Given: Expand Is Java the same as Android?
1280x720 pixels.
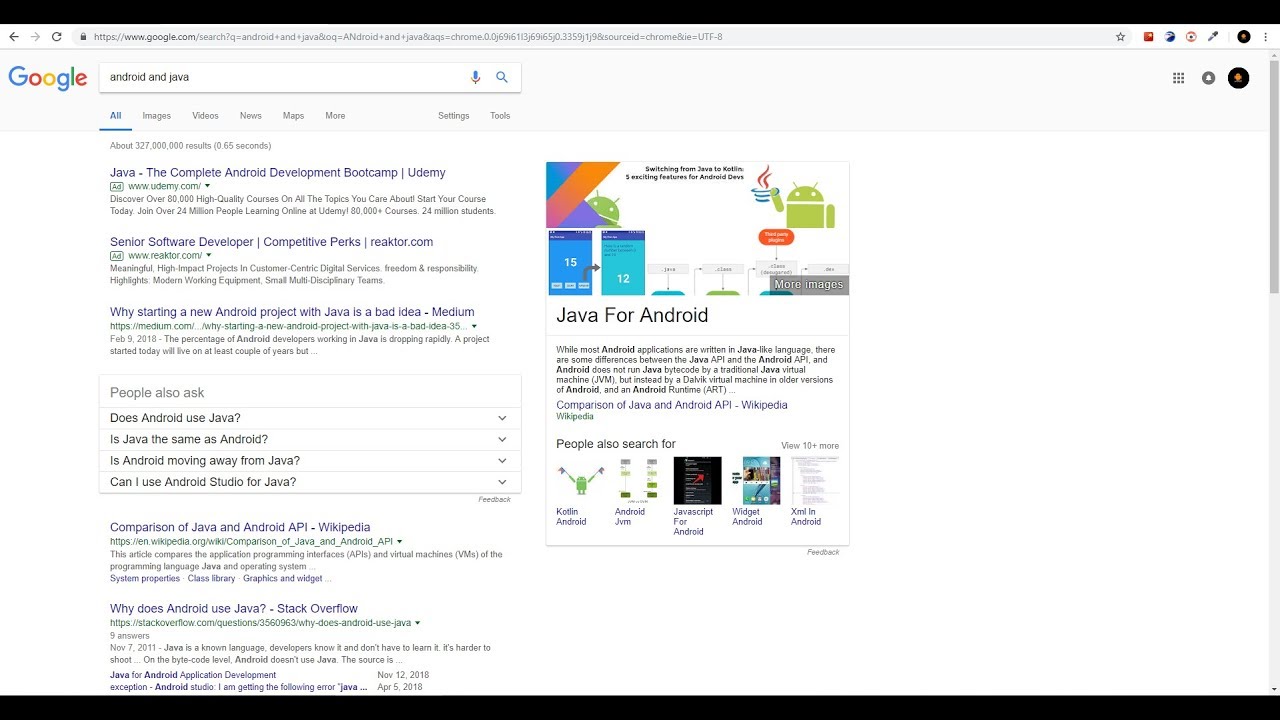Looking at the screenshot, I should click(x=310, y=439).
